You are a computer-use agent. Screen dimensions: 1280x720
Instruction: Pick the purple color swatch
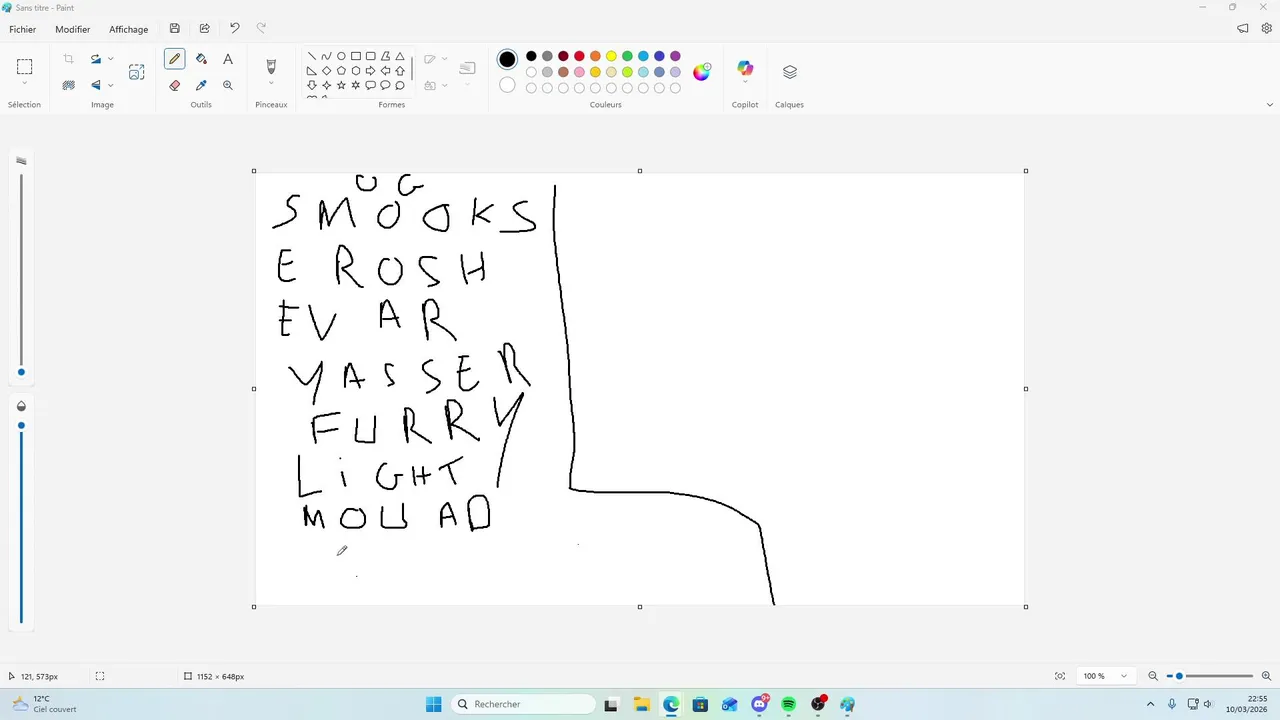(x=675, y=56)
